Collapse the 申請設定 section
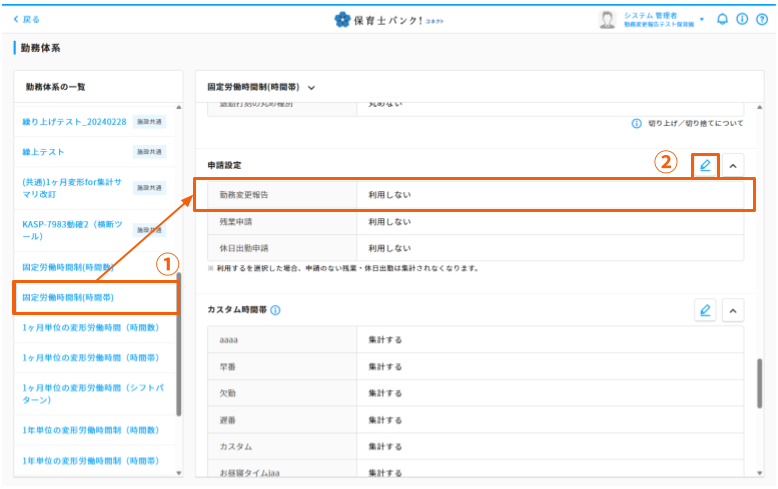 click(733, 165)
